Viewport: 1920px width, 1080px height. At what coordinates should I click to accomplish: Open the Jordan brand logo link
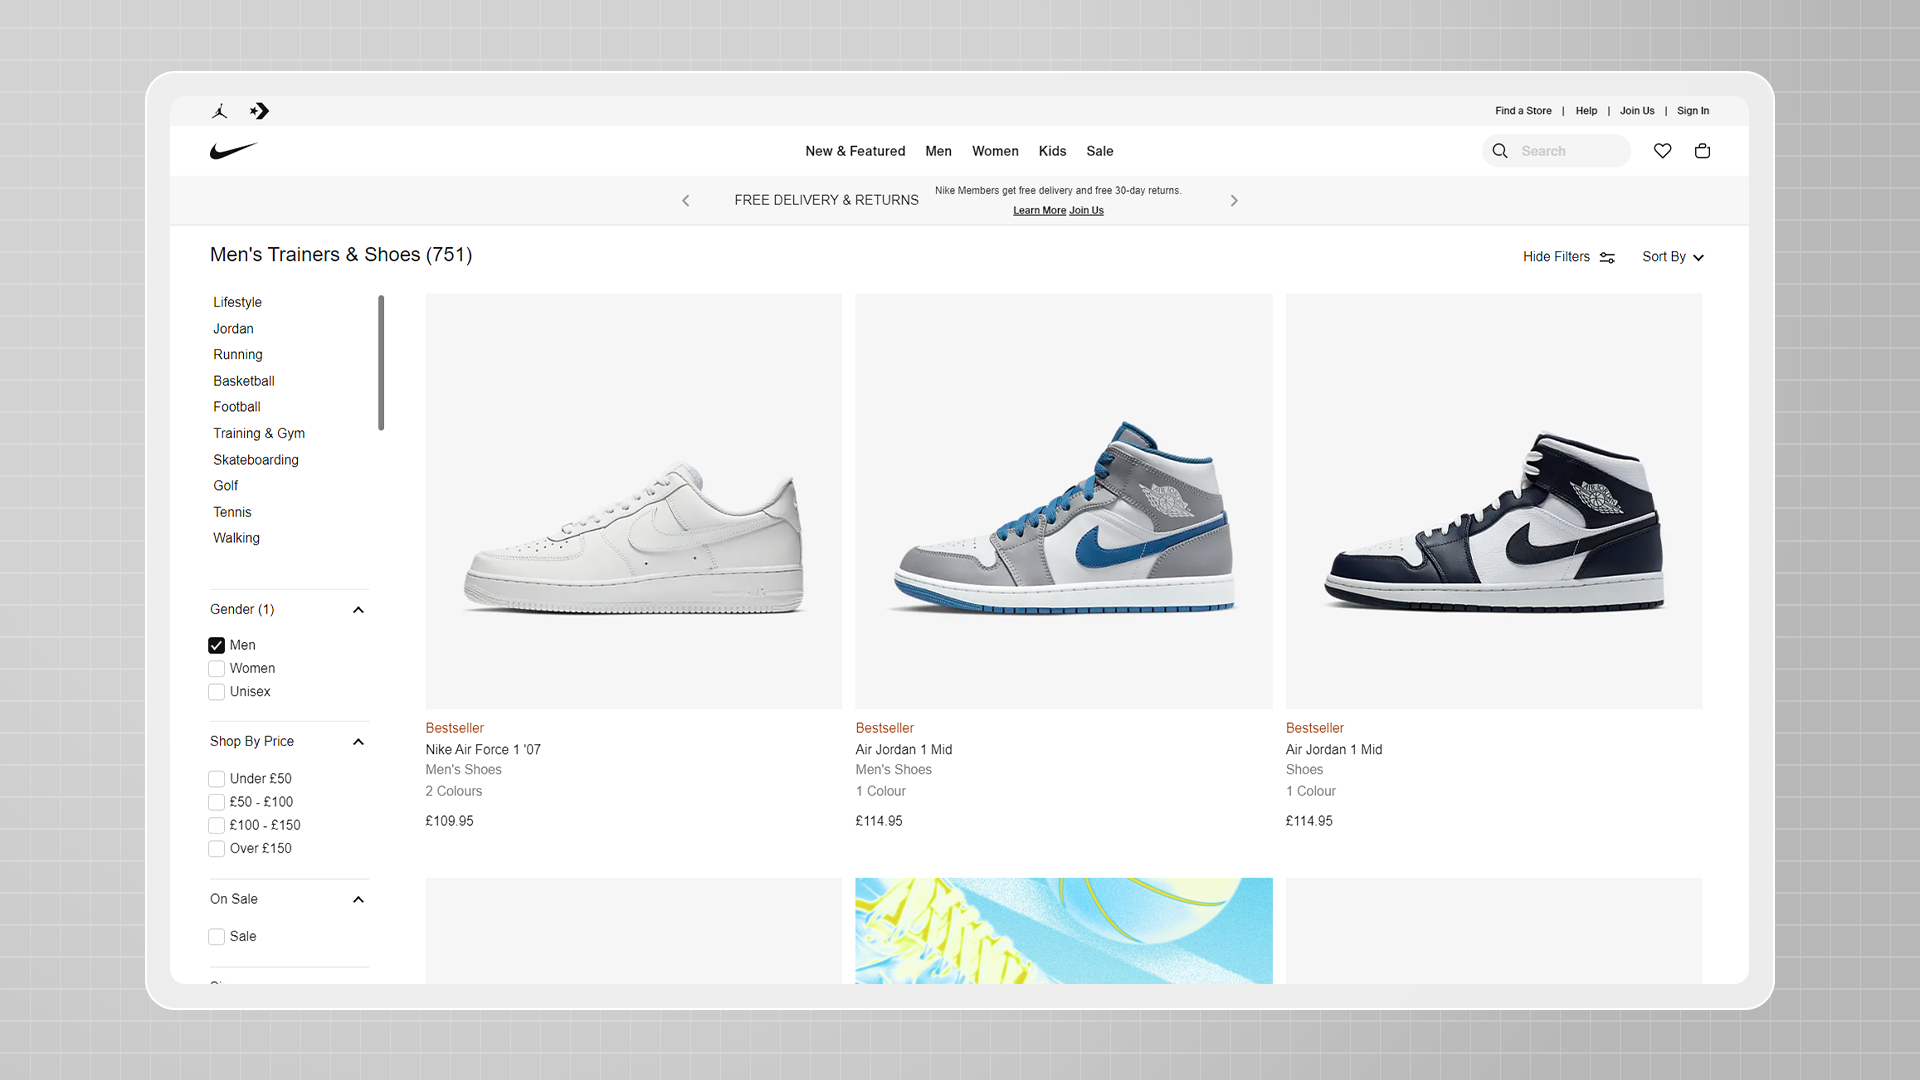220,111
